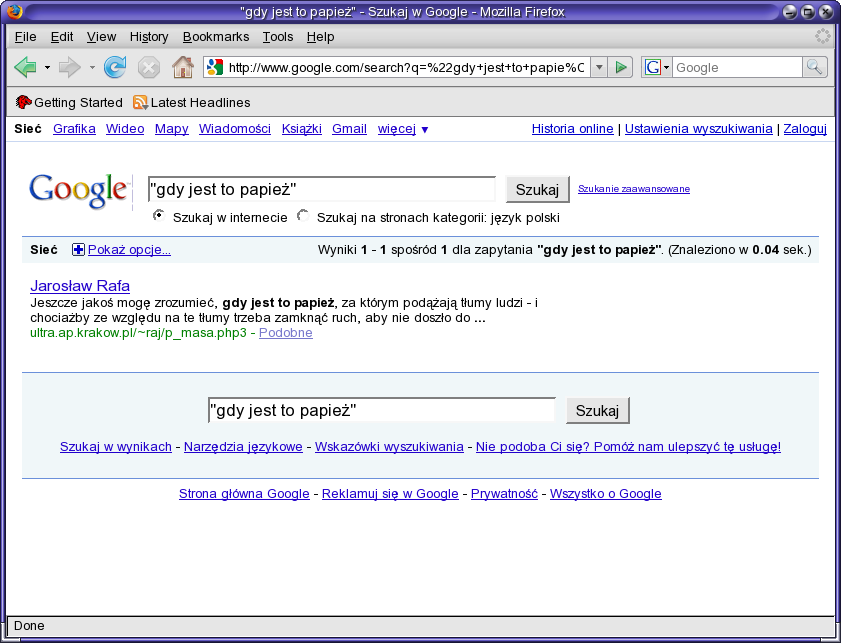Expand Pokaż opcje search options
The height and width of the screenshot is (643, 841).
[x=129, y=249]
